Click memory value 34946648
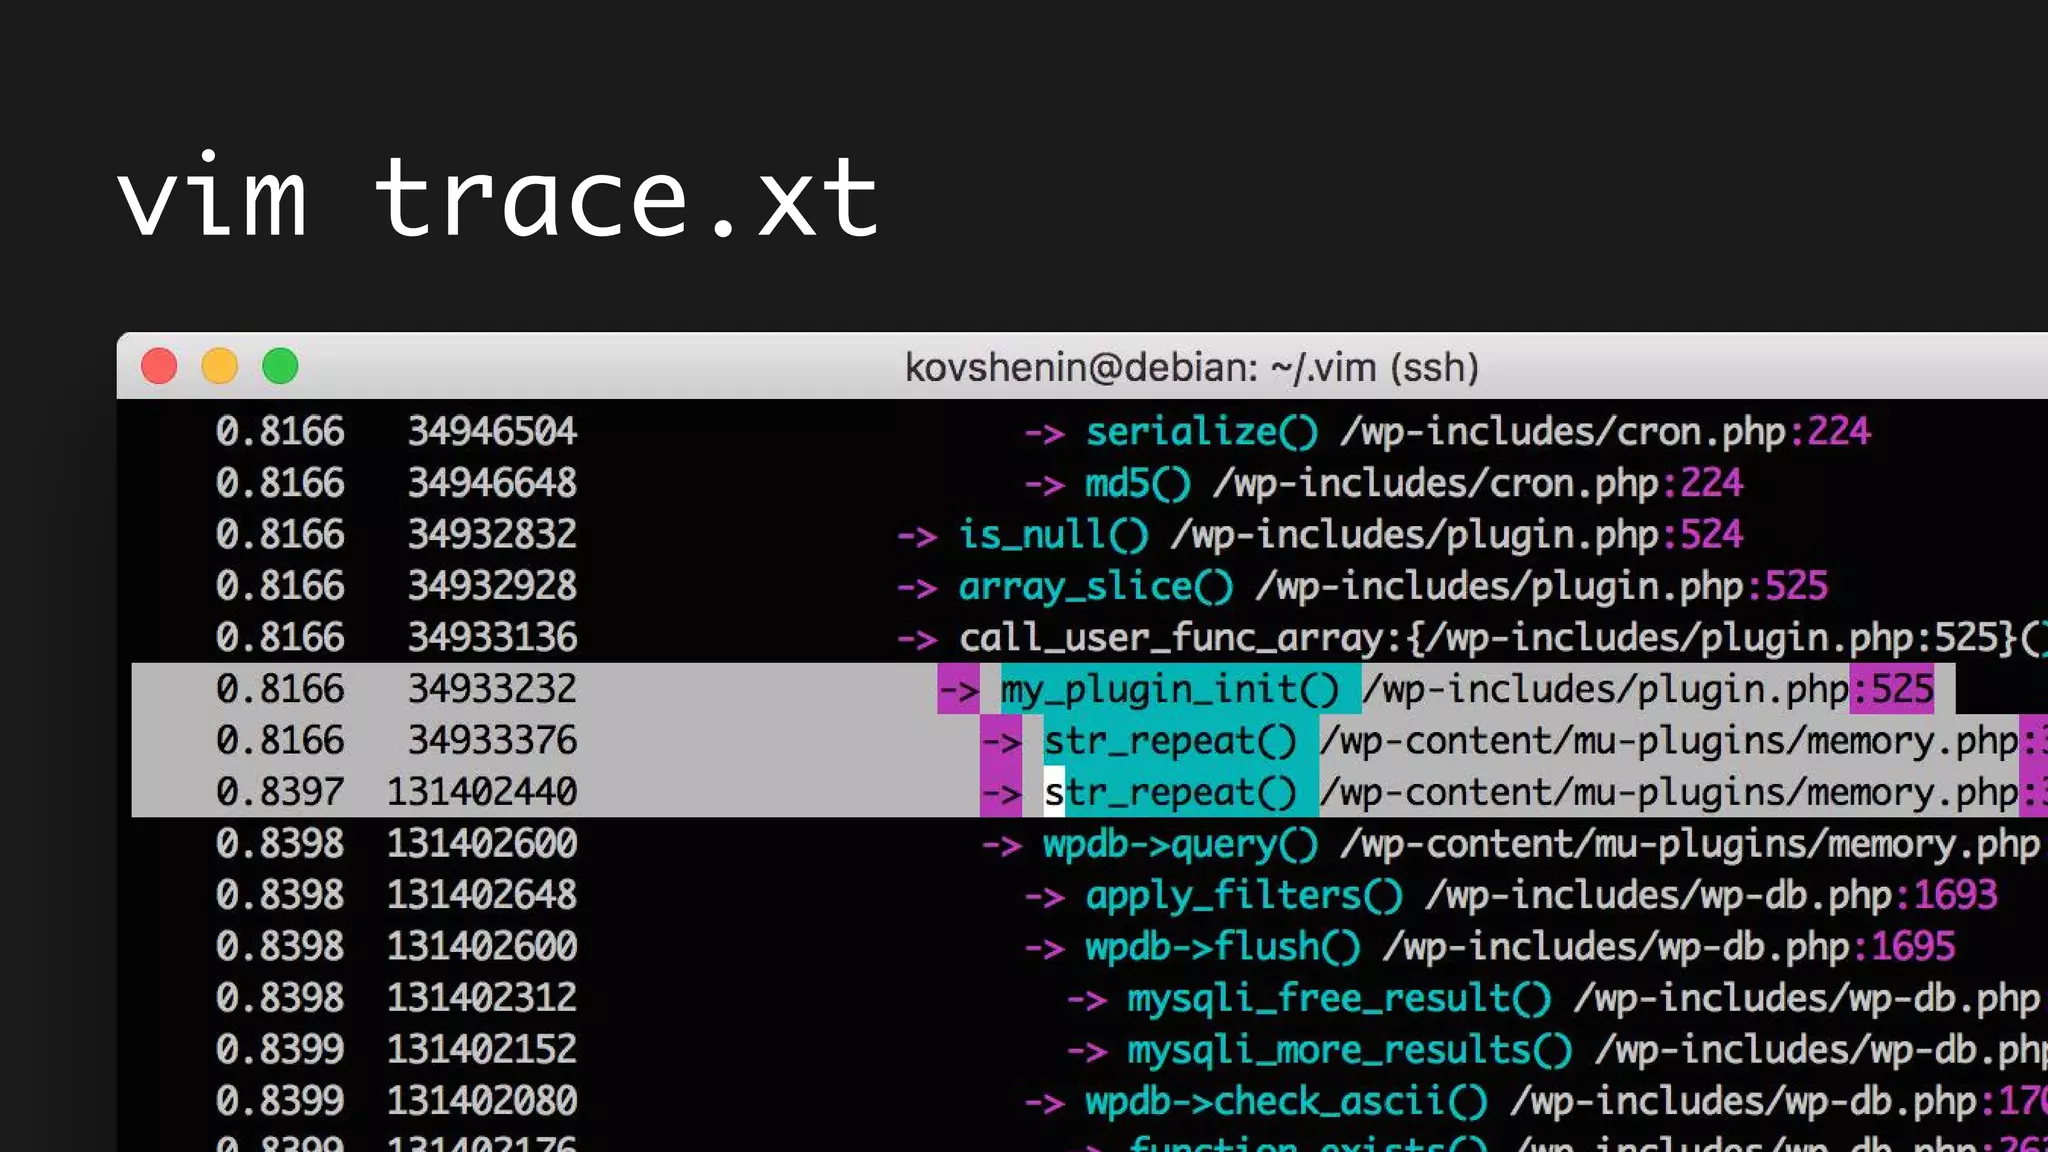 492,484
